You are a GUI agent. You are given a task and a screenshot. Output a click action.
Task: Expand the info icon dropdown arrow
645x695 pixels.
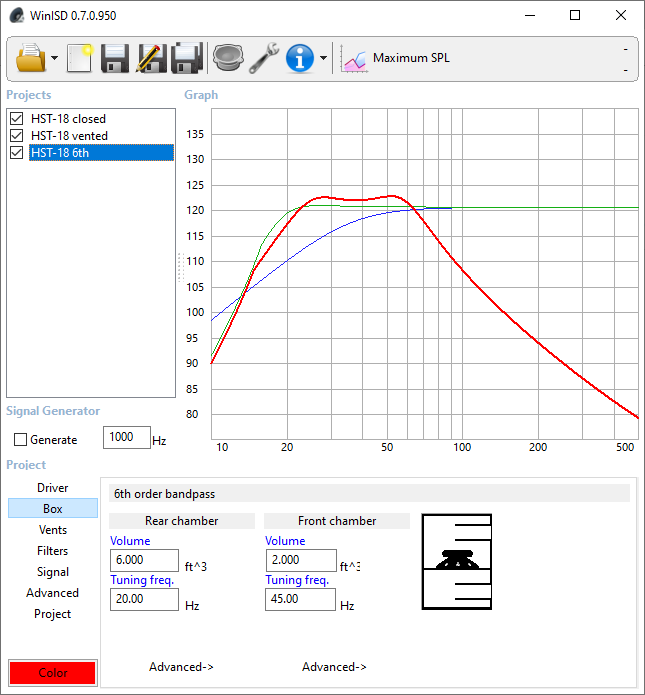323,58
